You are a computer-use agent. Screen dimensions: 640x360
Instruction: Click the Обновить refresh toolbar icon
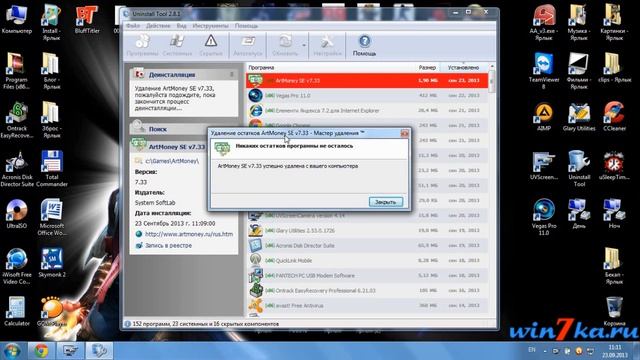pos(285,45)
